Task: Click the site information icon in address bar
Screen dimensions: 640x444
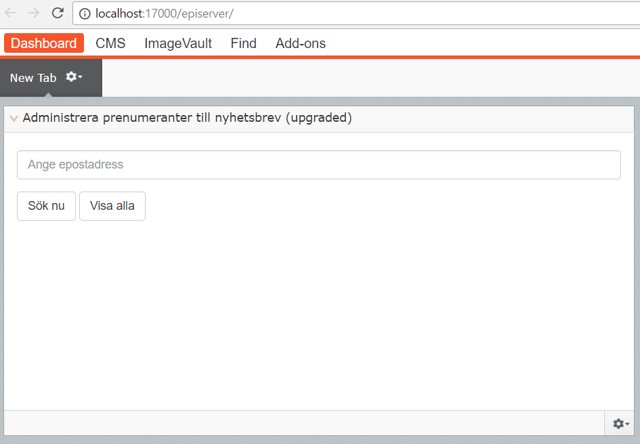Action: click(x=84, y=14)
